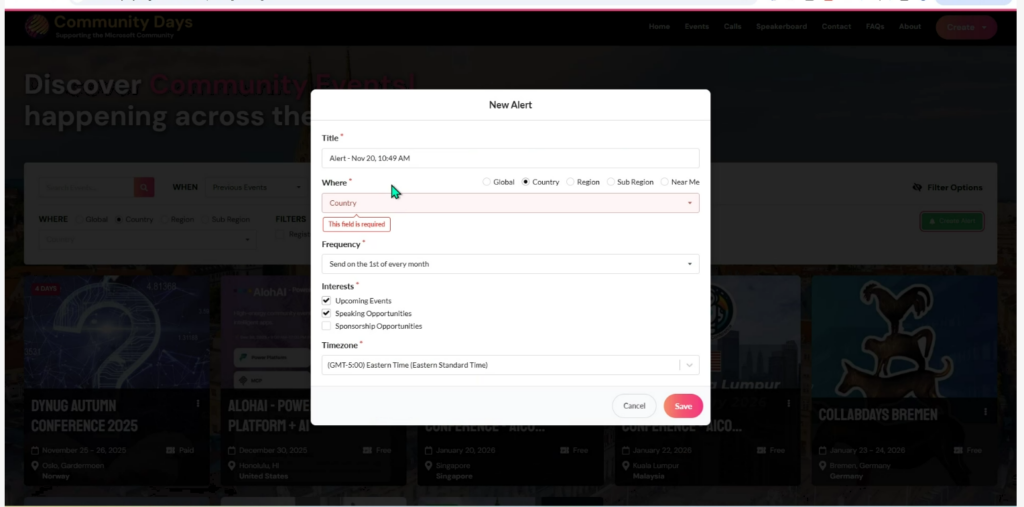
Task: Click the red search magnifier icon
Action: tap(145, 187)
